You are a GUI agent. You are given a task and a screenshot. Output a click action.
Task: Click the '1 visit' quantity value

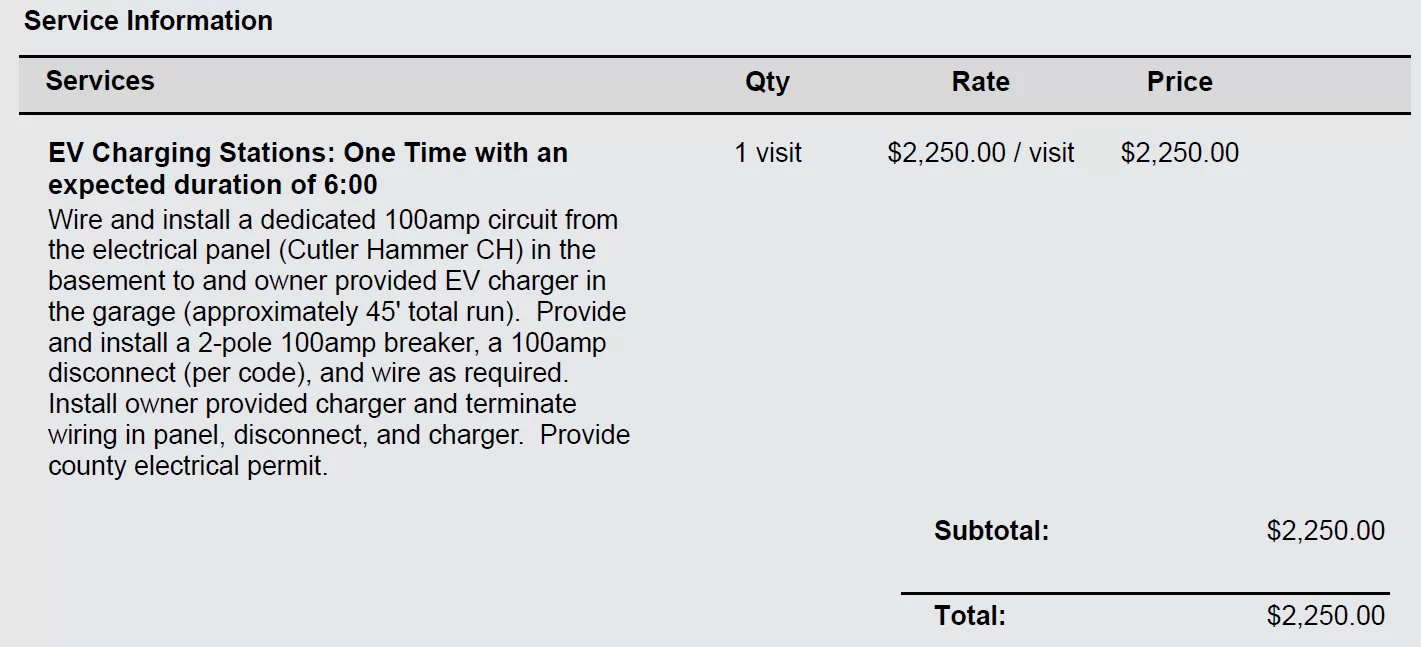coord(768,153)
